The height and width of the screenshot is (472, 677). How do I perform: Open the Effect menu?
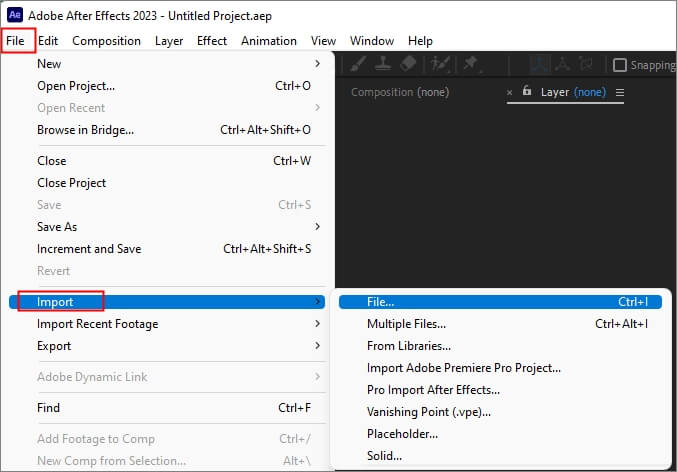coord(212,41)
